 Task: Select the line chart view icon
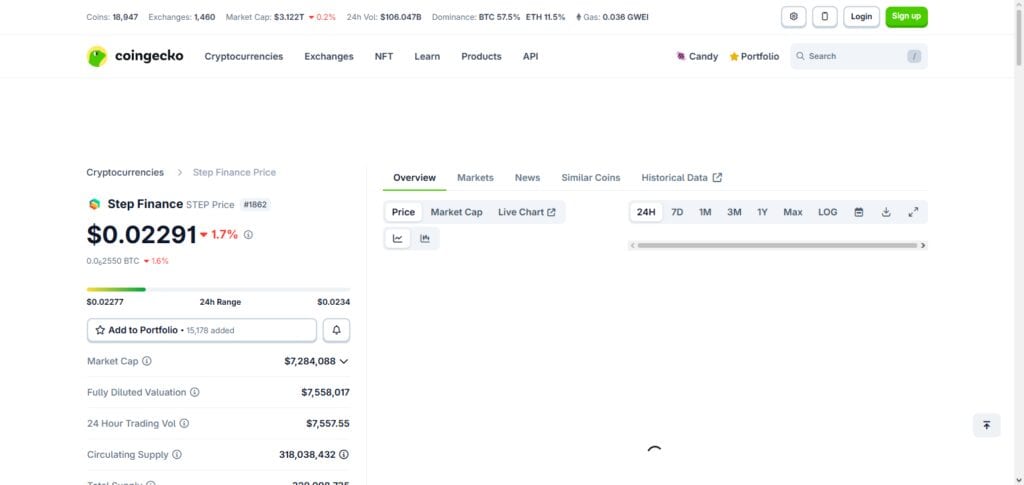pyautogui.click(x=397, y=238)
